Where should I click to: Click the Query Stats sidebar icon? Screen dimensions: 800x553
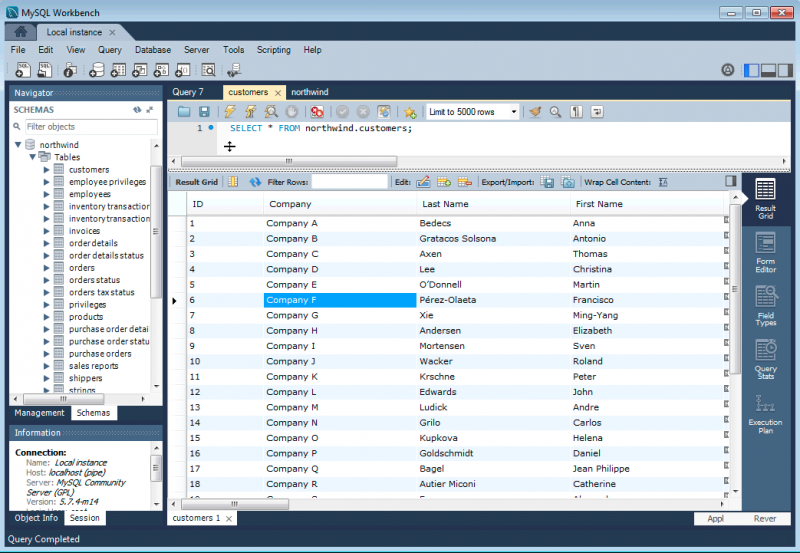(765, 359)
